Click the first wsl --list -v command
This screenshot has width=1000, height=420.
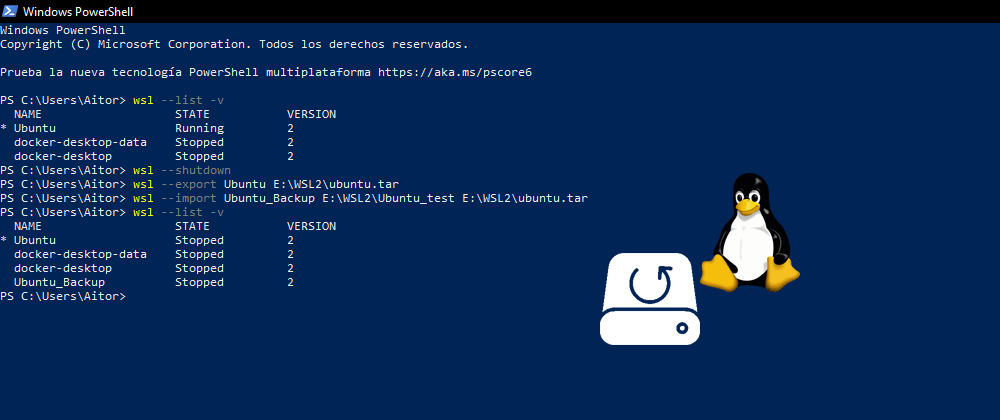tap(178, 101)
